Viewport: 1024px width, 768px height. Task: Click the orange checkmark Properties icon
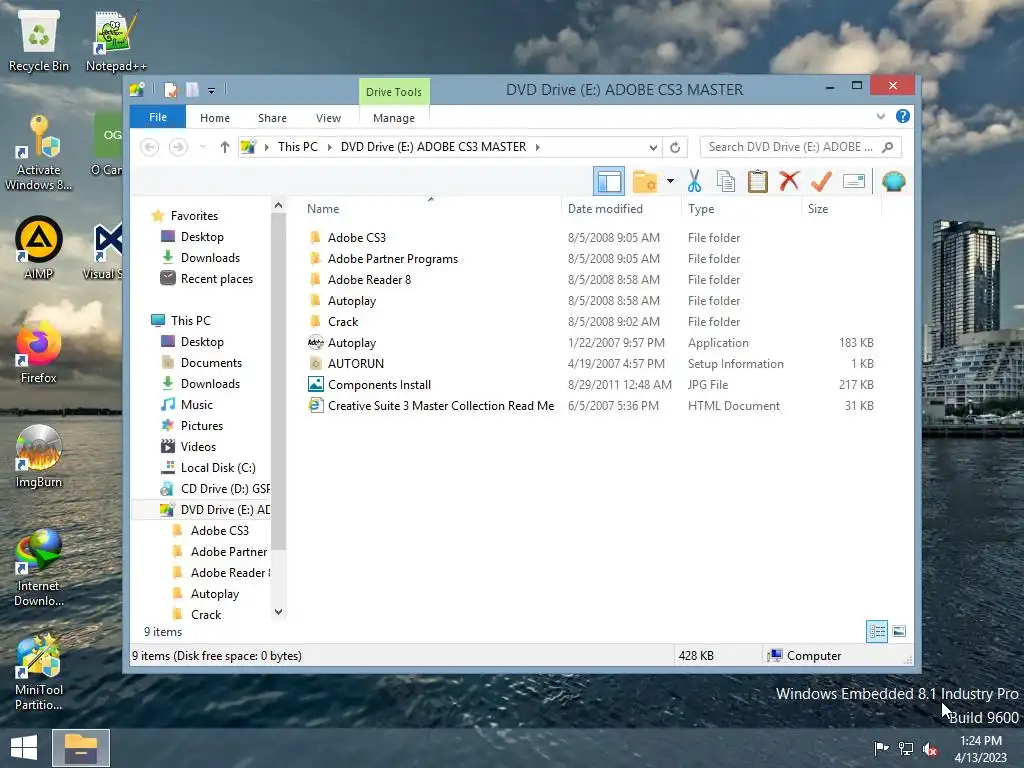[821, 181]
